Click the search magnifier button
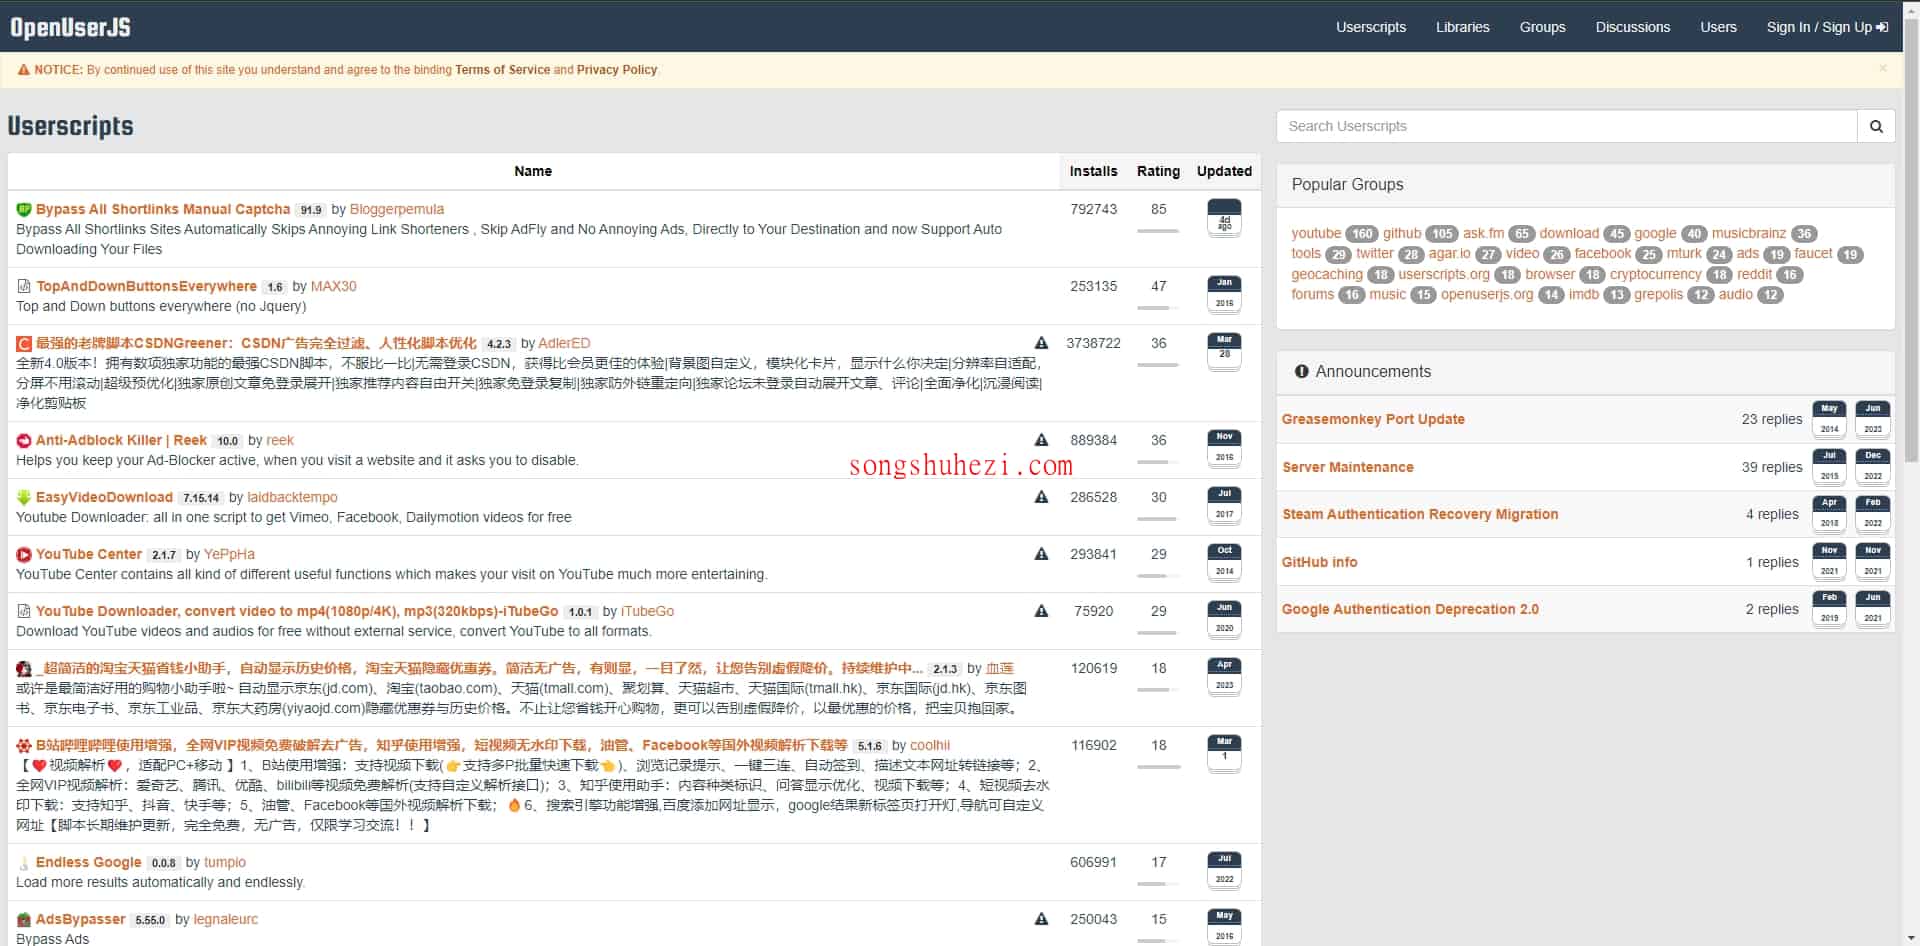 [x=1876, y=126]
